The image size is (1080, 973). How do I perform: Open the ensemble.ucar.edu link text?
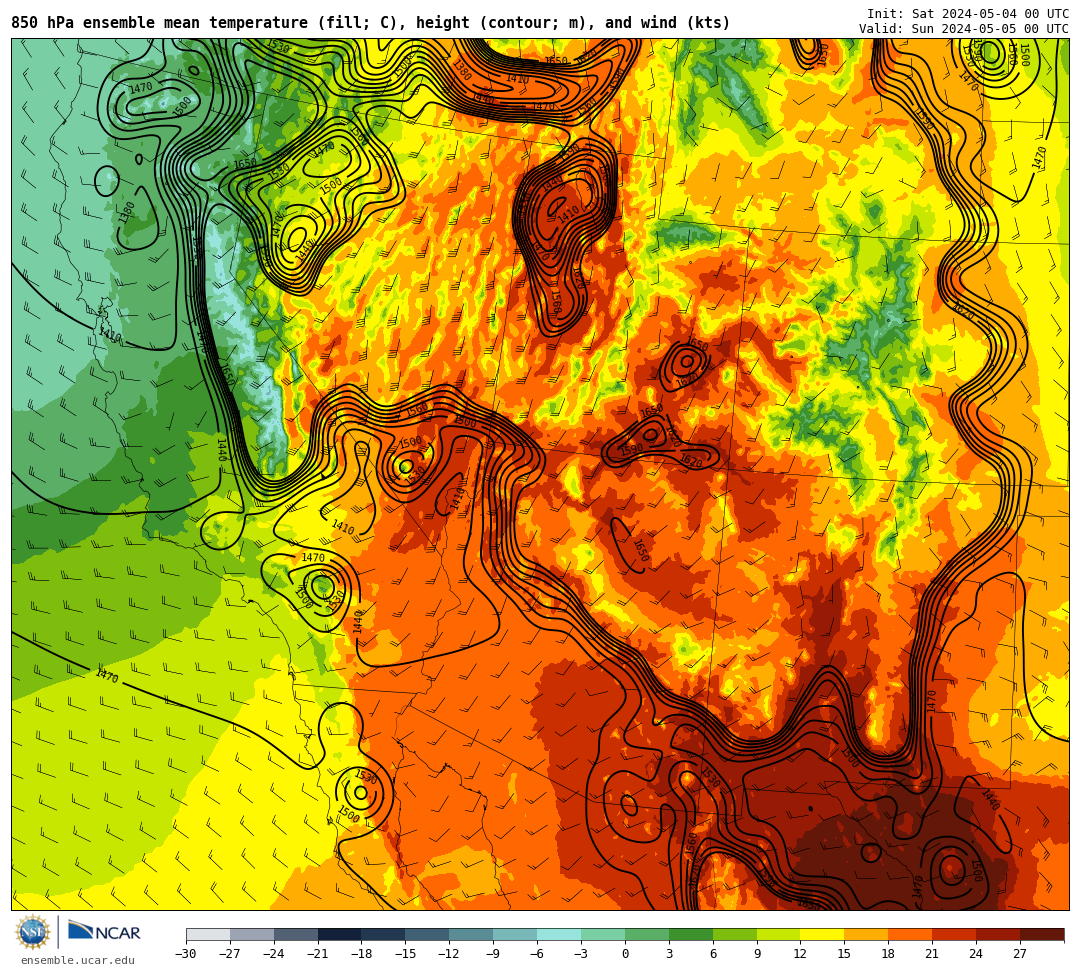[78, 960]
